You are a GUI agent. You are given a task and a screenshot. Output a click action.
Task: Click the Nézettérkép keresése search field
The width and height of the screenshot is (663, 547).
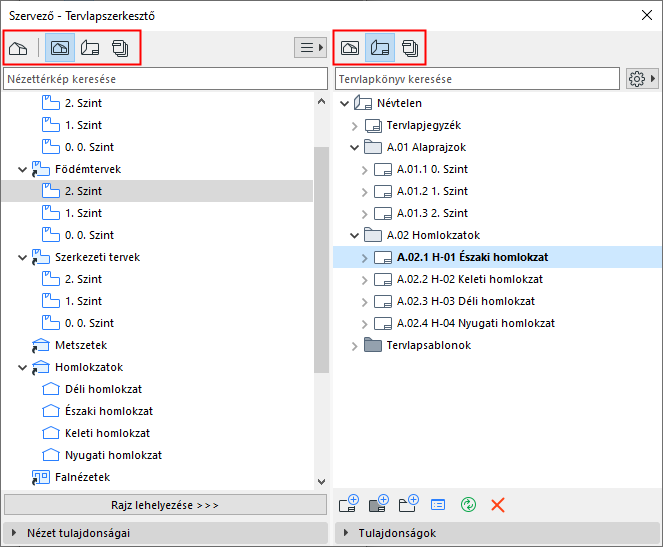click(x=165, y=79)
